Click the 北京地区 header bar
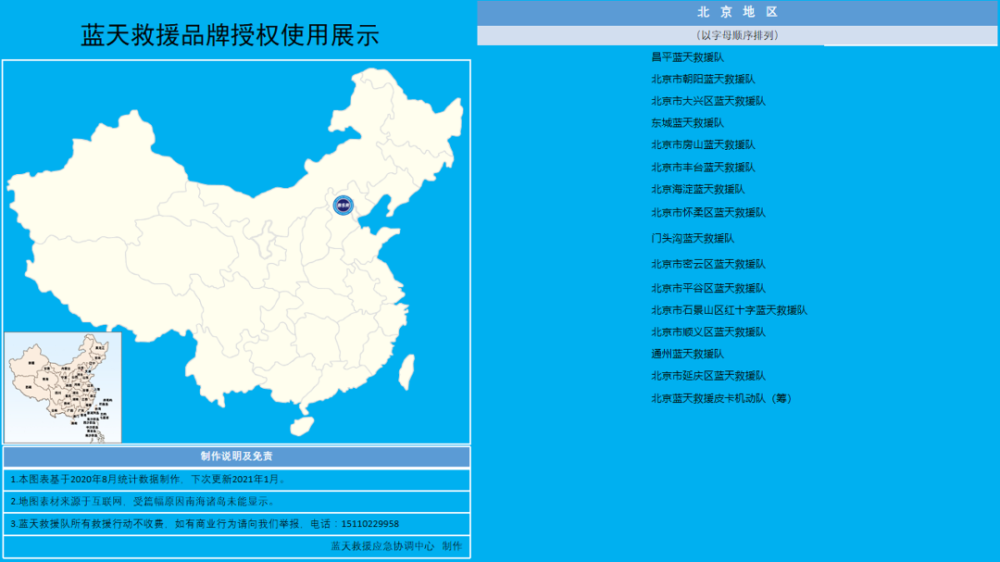Screen dimensions: 1000x562 (737, 13)
